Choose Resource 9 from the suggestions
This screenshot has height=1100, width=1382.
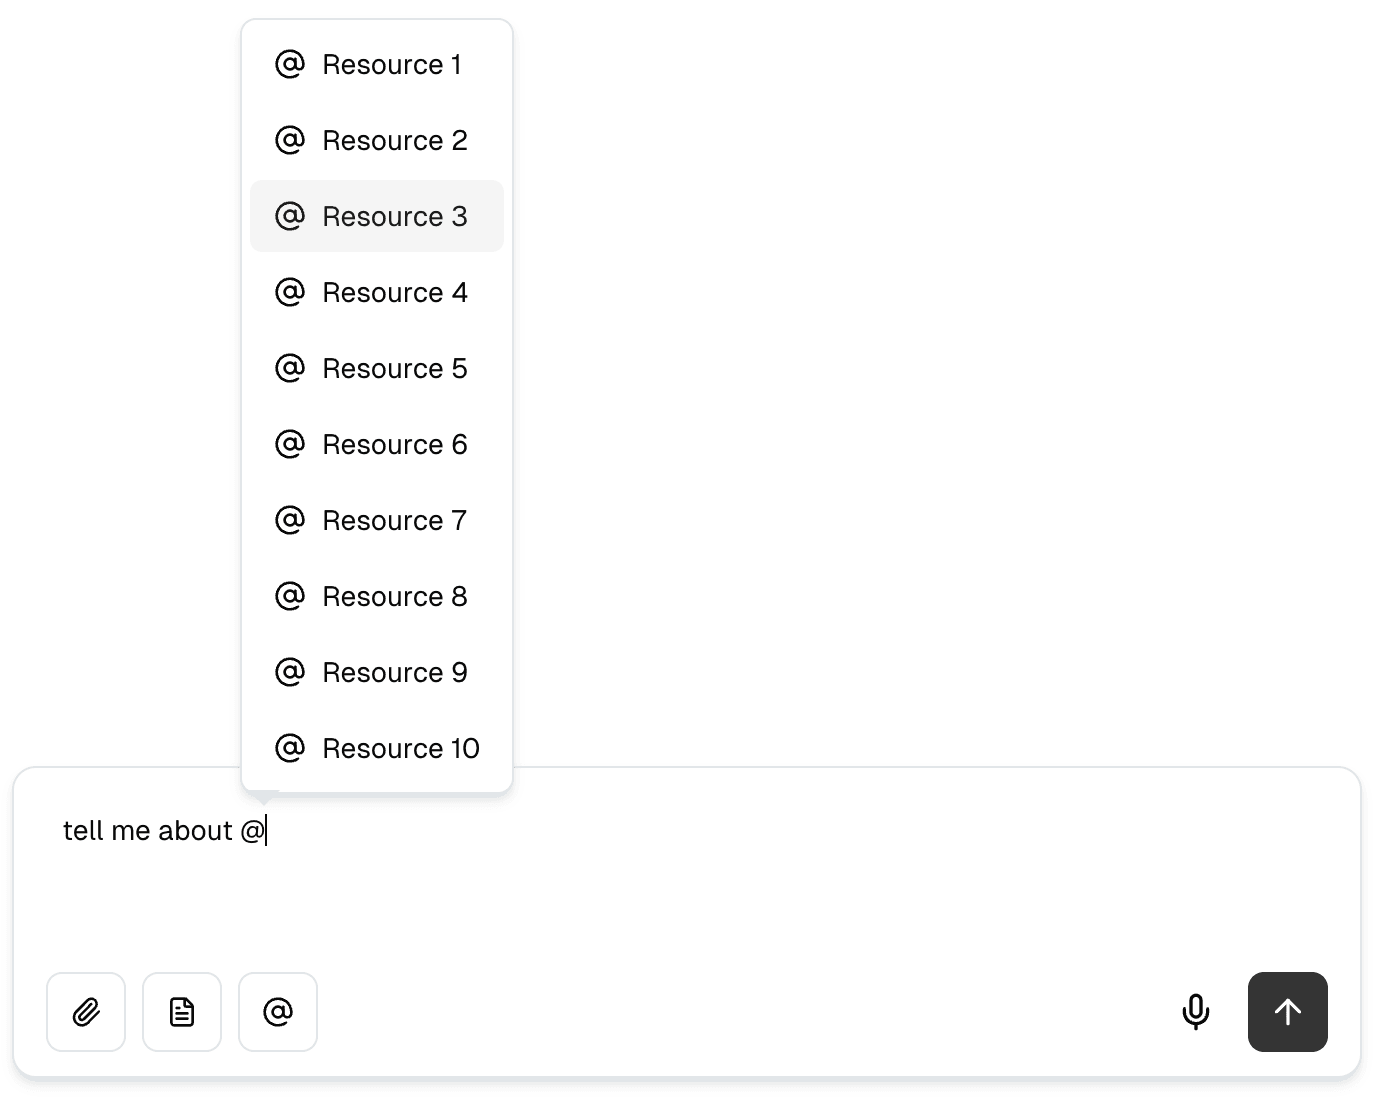(x=377, y=672)
